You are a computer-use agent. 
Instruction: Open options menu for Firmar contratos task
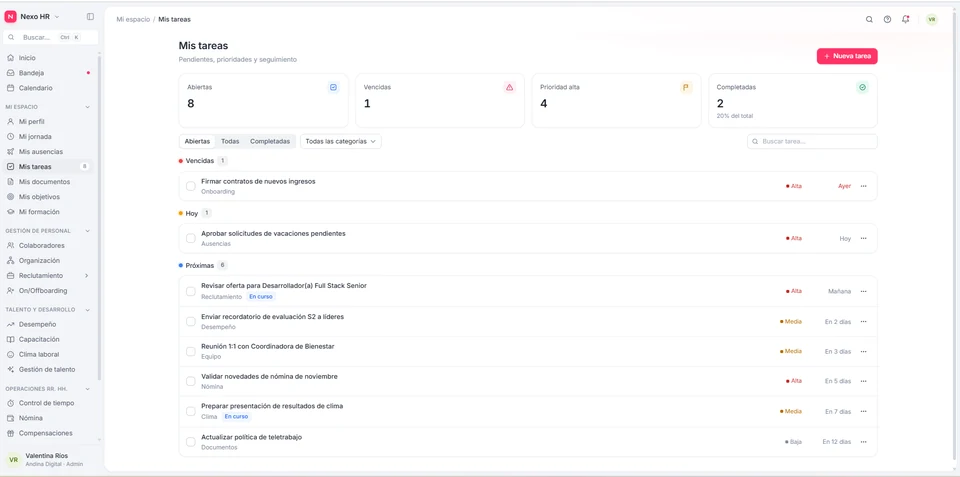click(863, 186)
